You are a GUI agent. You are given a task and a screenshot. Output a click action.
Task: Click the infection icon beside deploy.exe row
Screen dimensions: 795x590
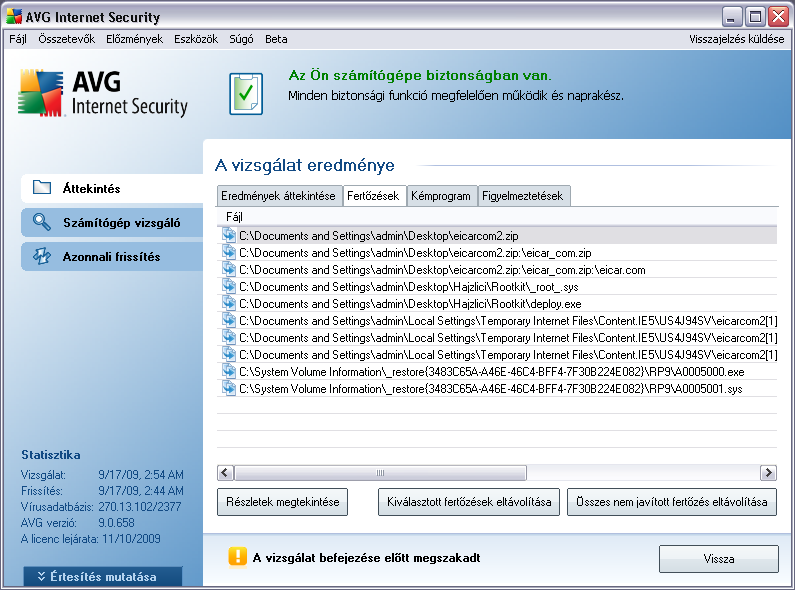(x=229, y=303)
